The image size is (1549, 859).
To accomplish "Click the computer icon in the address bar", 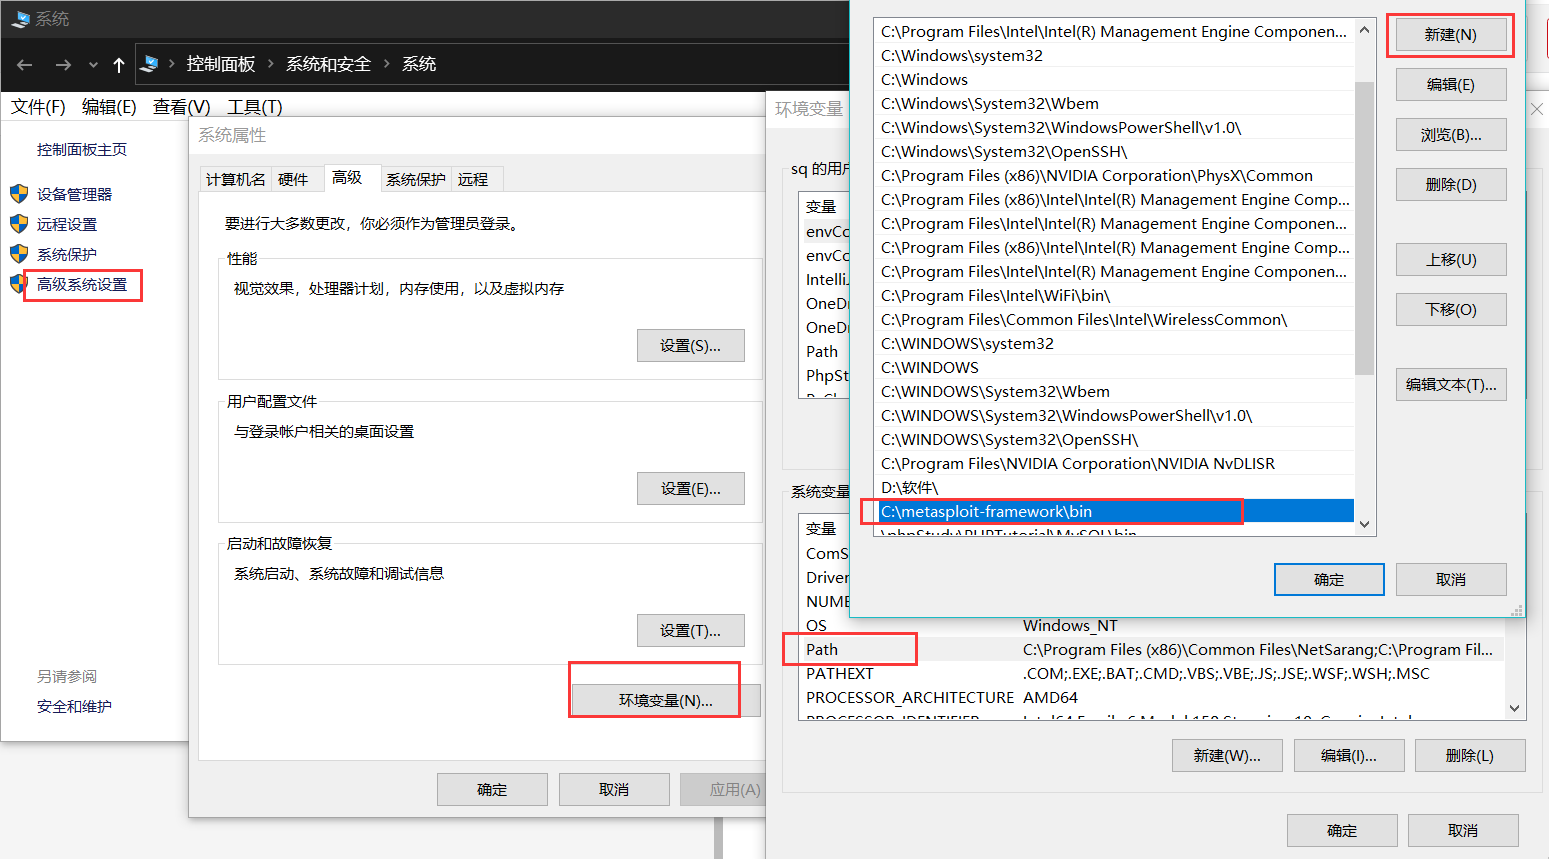I will (x=152, y=63).
